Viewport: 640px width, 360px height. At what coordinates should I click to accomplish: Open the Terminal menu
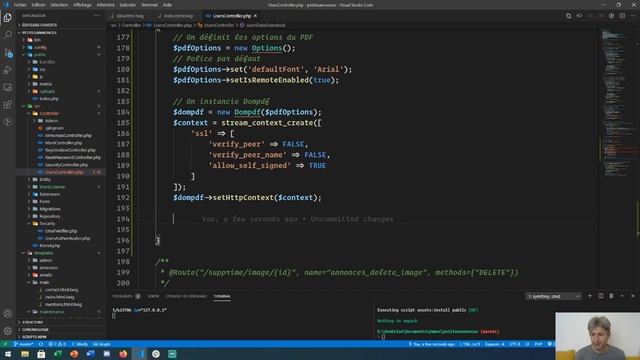click(149, 5)
